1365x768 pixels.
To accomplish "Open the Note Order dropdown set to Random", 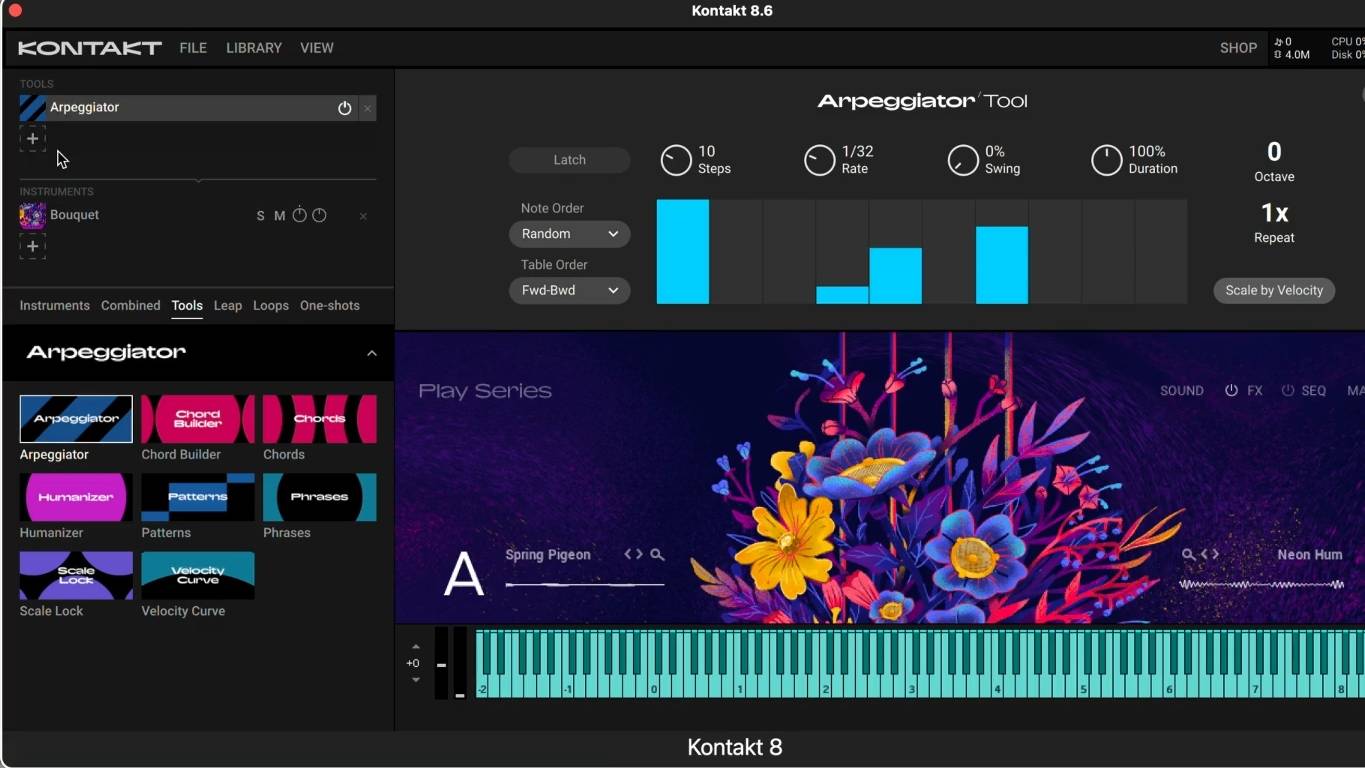I will pyautogui.click(x=570, y=234).
